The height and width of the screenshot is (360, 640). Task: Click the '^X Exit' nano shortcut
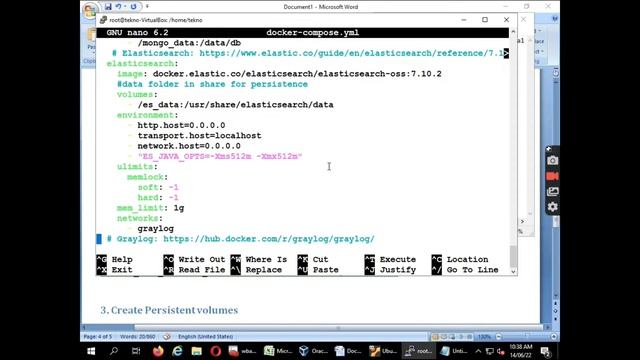click(114, 270)
